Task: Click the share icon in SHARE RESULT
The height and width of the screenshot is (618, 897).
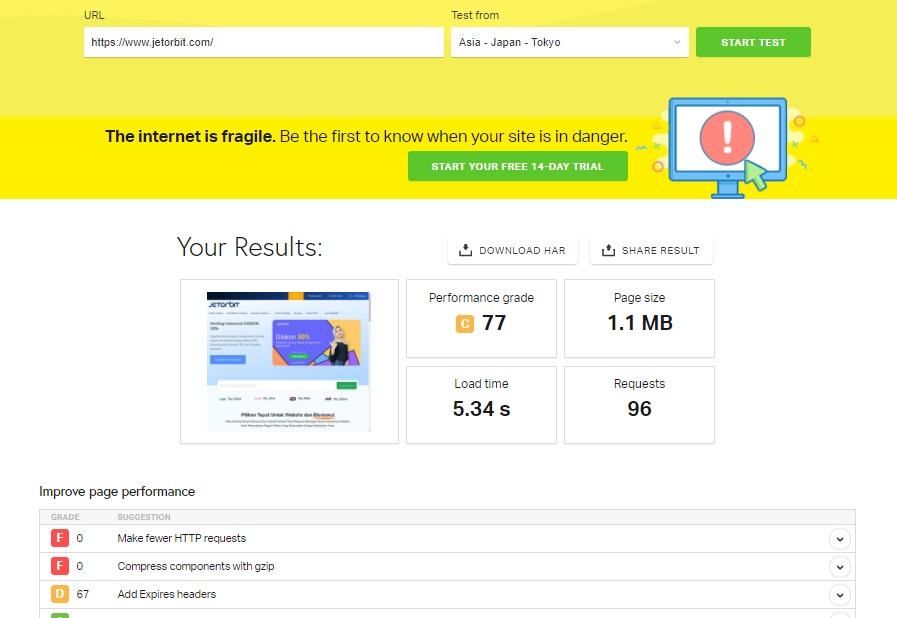Action: point(608,250)
